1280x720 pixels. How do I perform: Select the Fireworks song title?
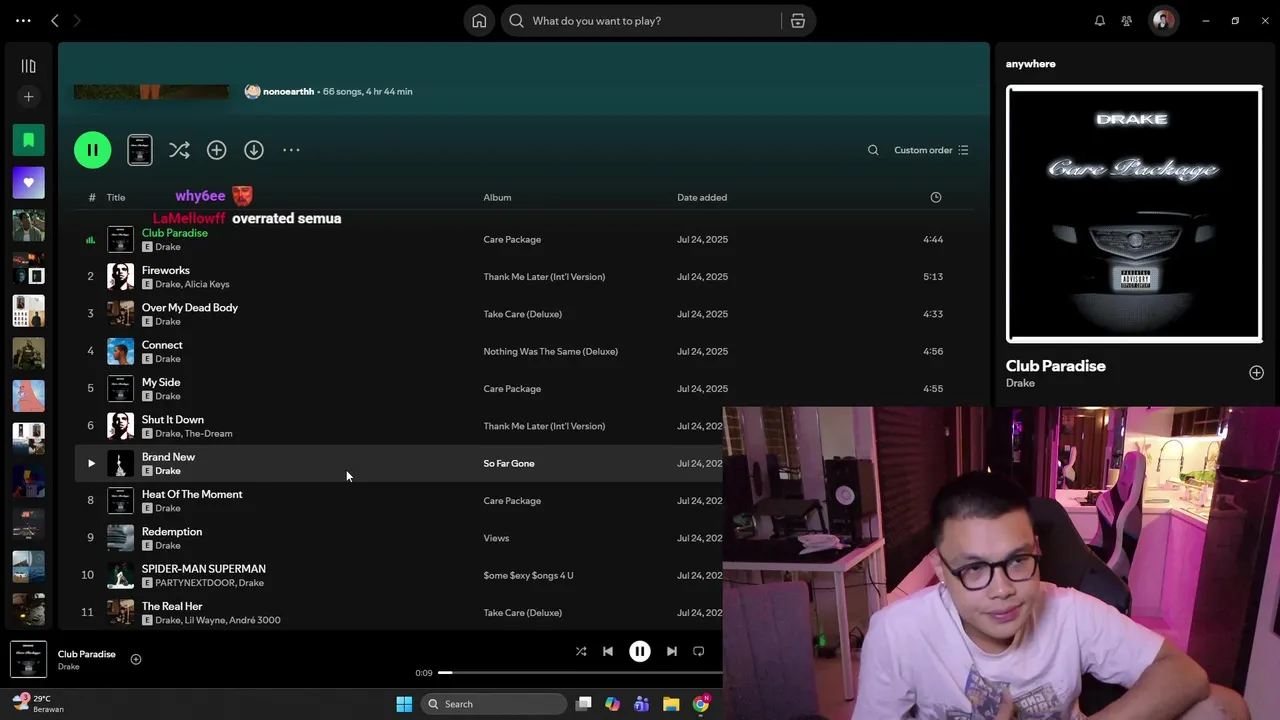click(166, 270)
